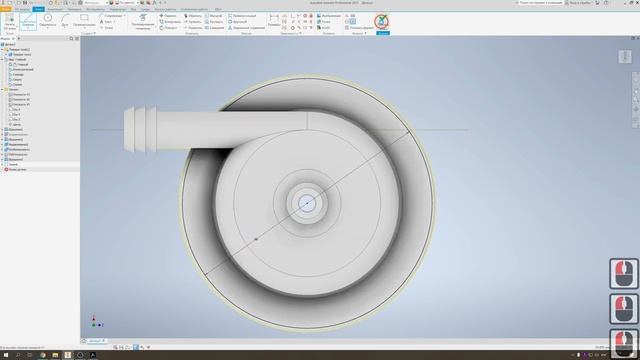The width and height of the screenshot is (640, 360).
Task: Select the Дуга (Arc) tool
Action: 65,20
